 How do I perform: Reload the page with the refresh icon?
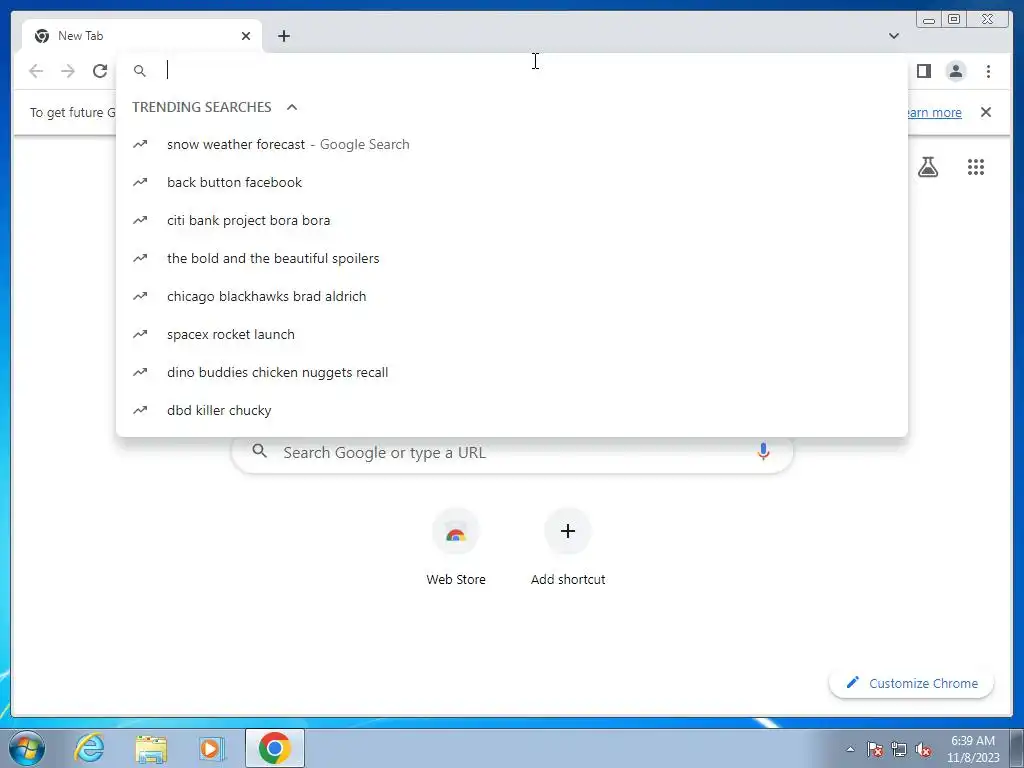coord(100,71)
